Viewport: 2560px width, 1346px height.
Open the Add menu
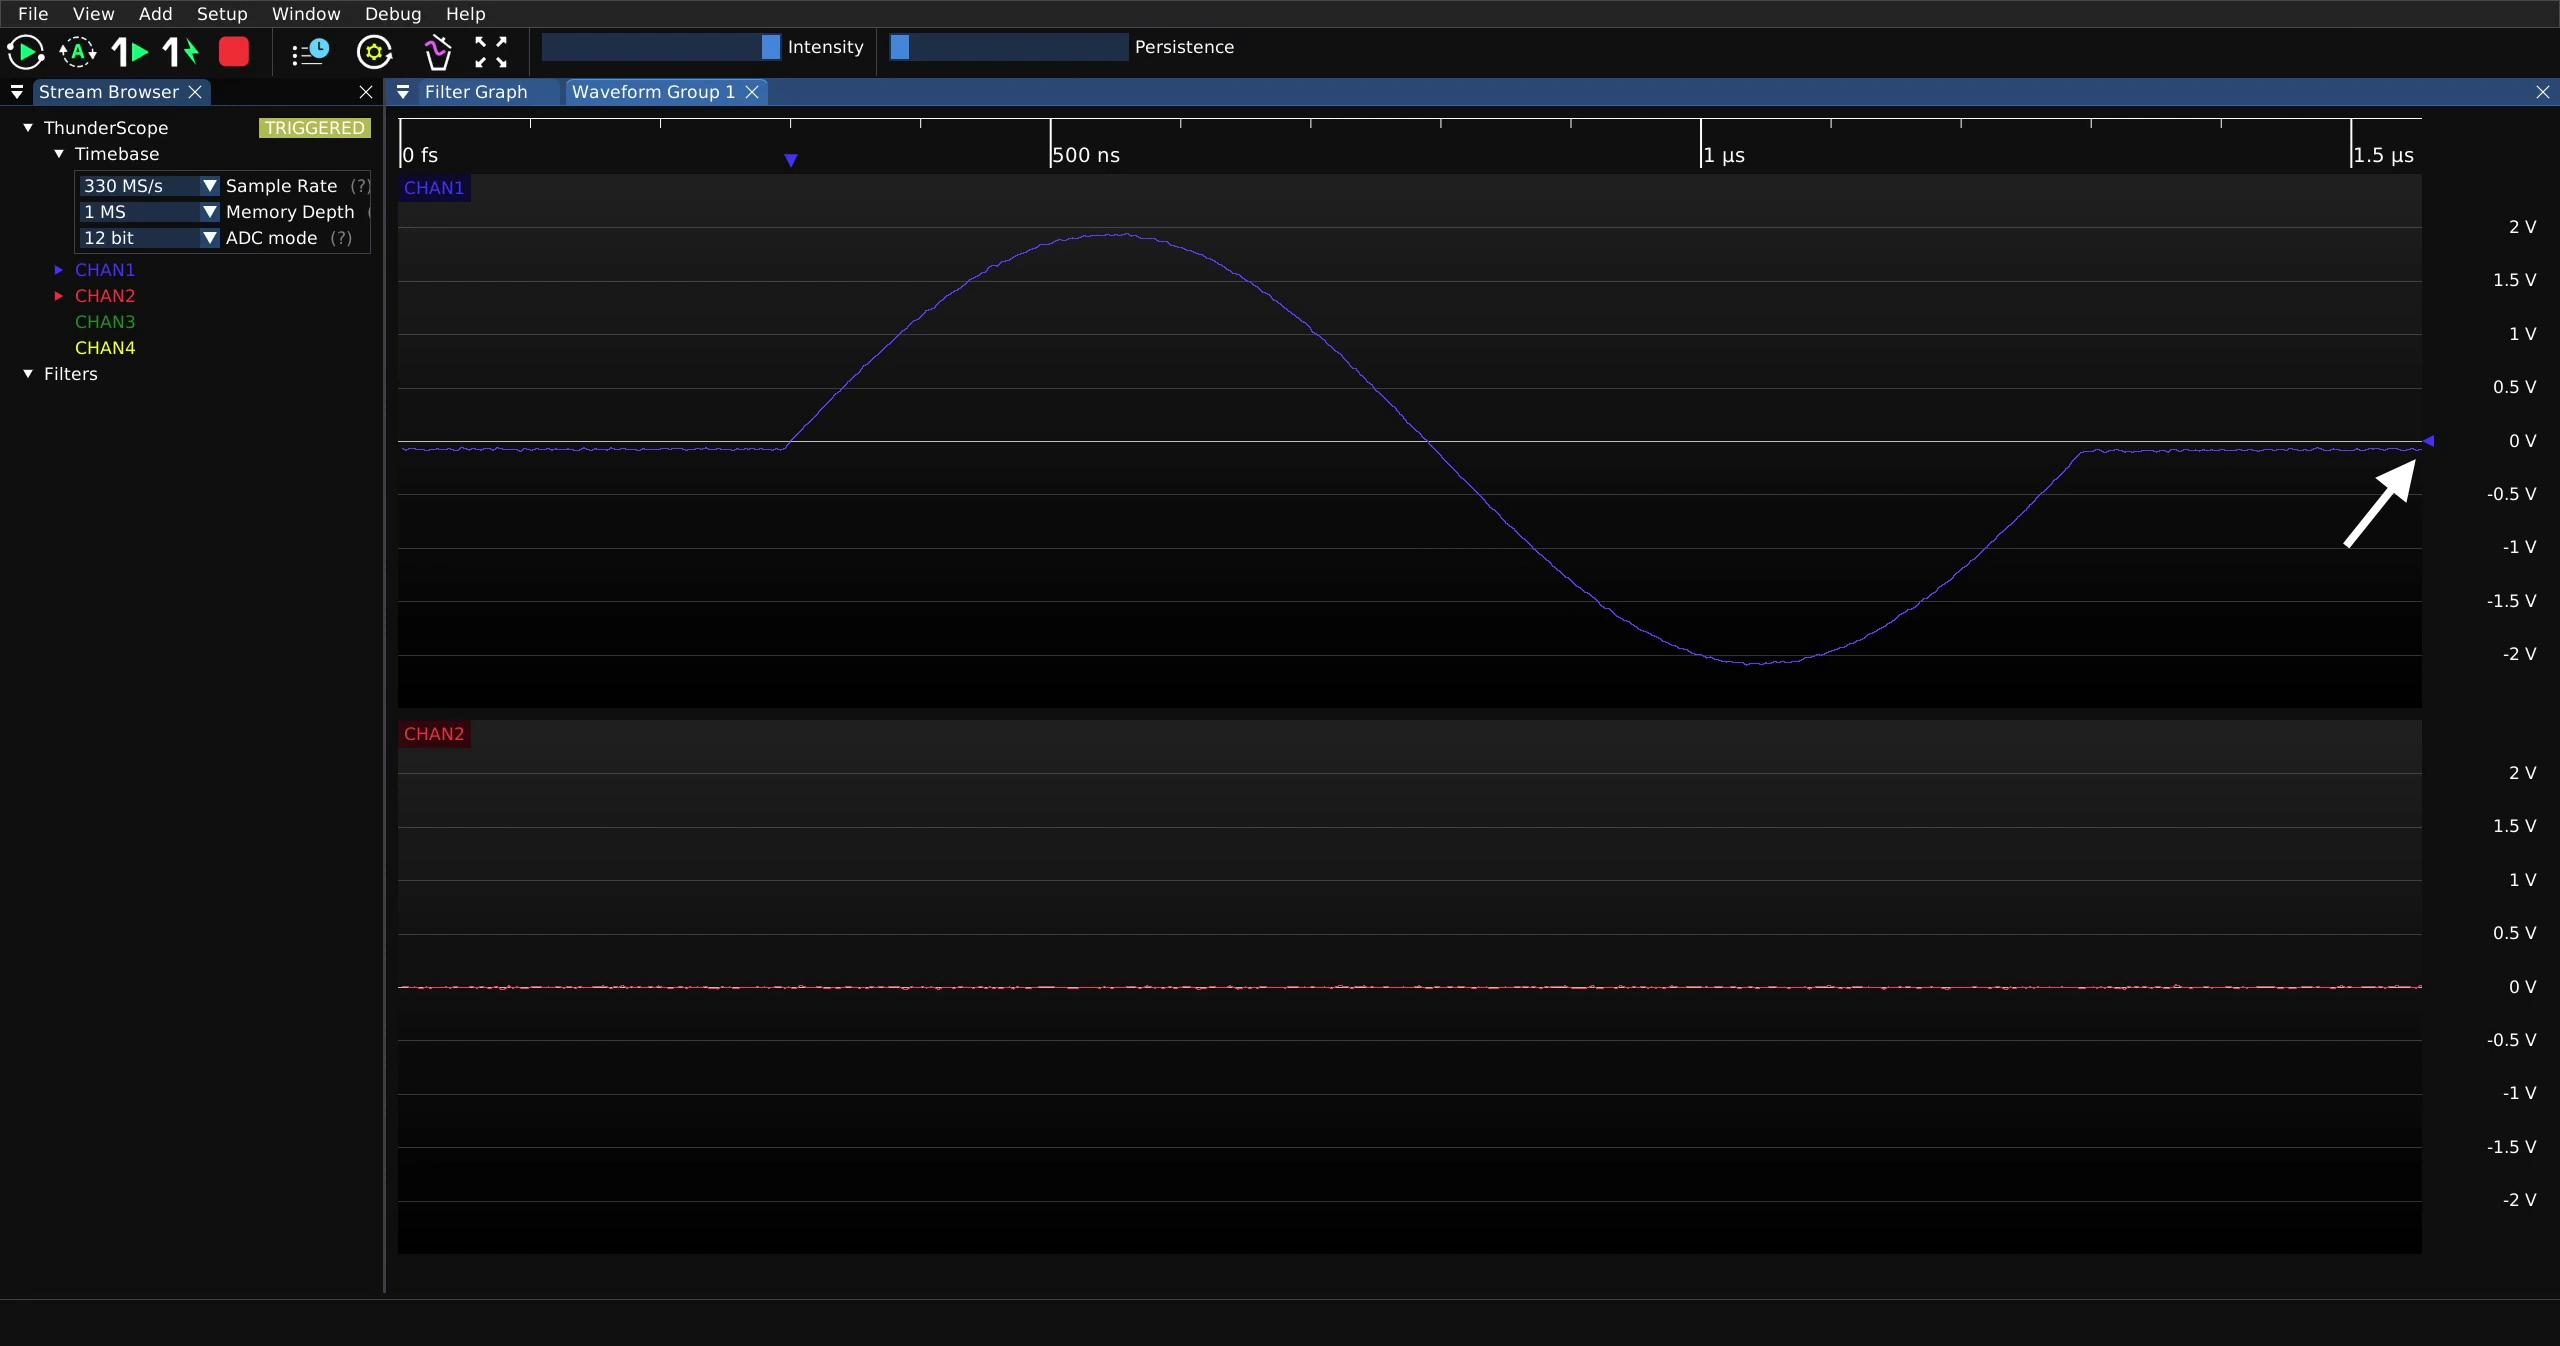click(155, 14)
